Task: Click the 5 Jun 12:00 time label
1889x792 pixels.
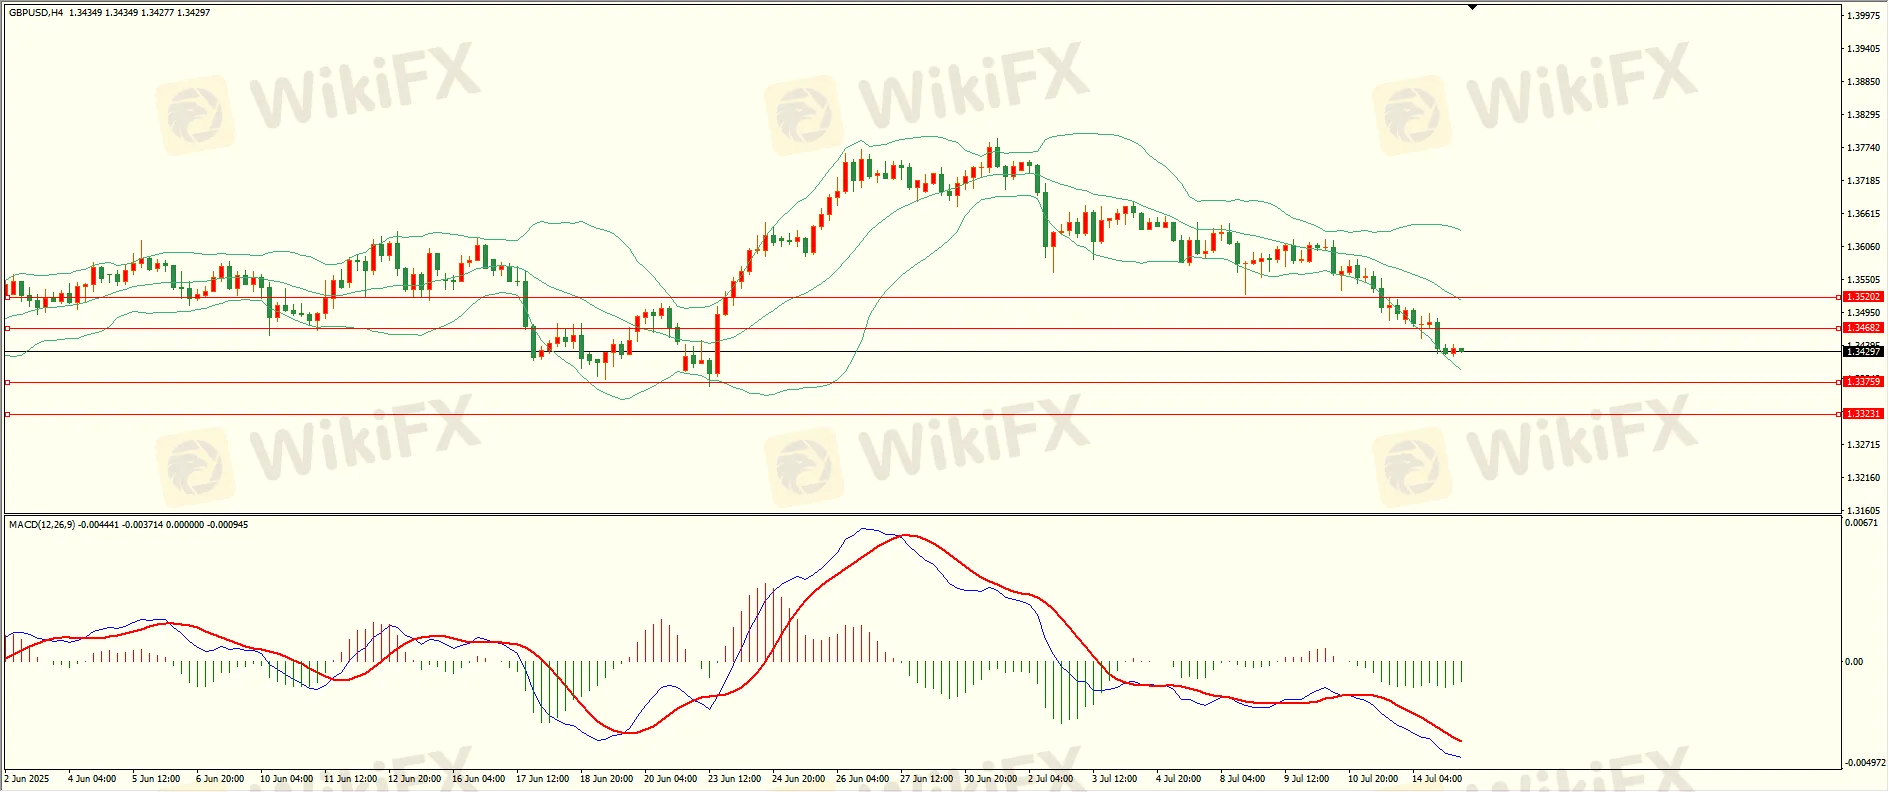Action: (156, 779)
